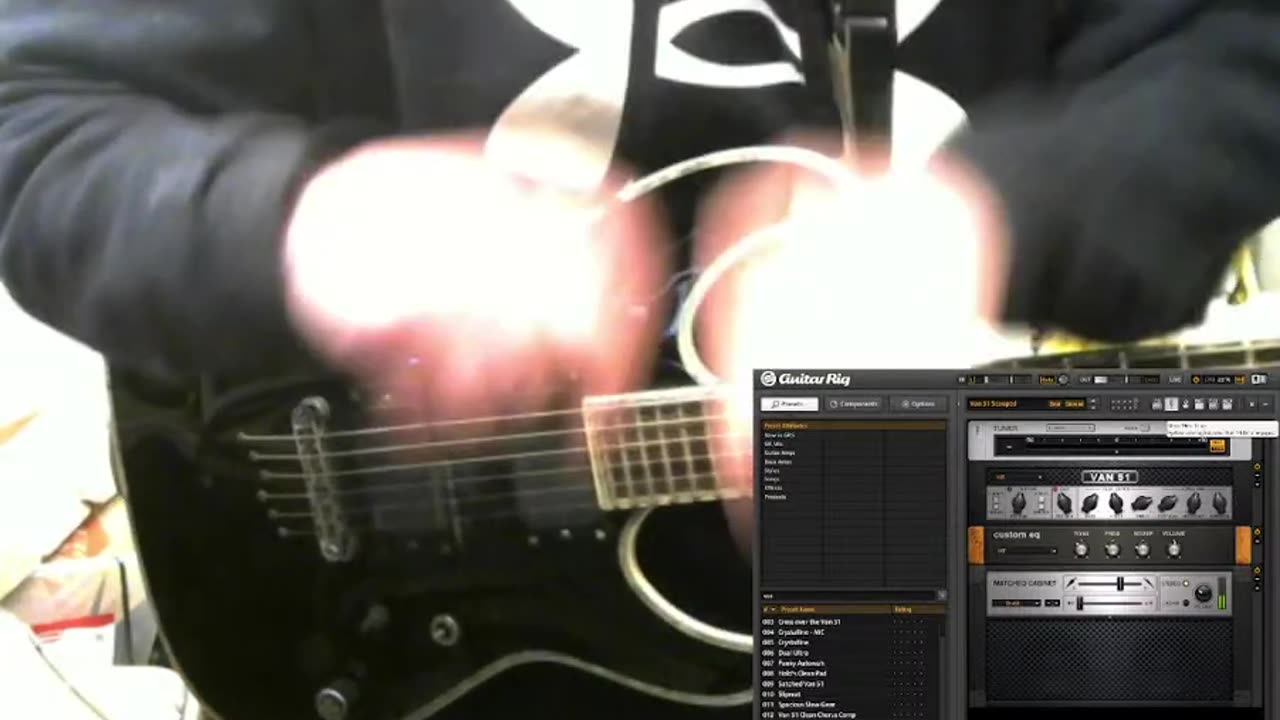Open the Options tab
Viewport: 1280px width, 720px height.
[918, 404]
